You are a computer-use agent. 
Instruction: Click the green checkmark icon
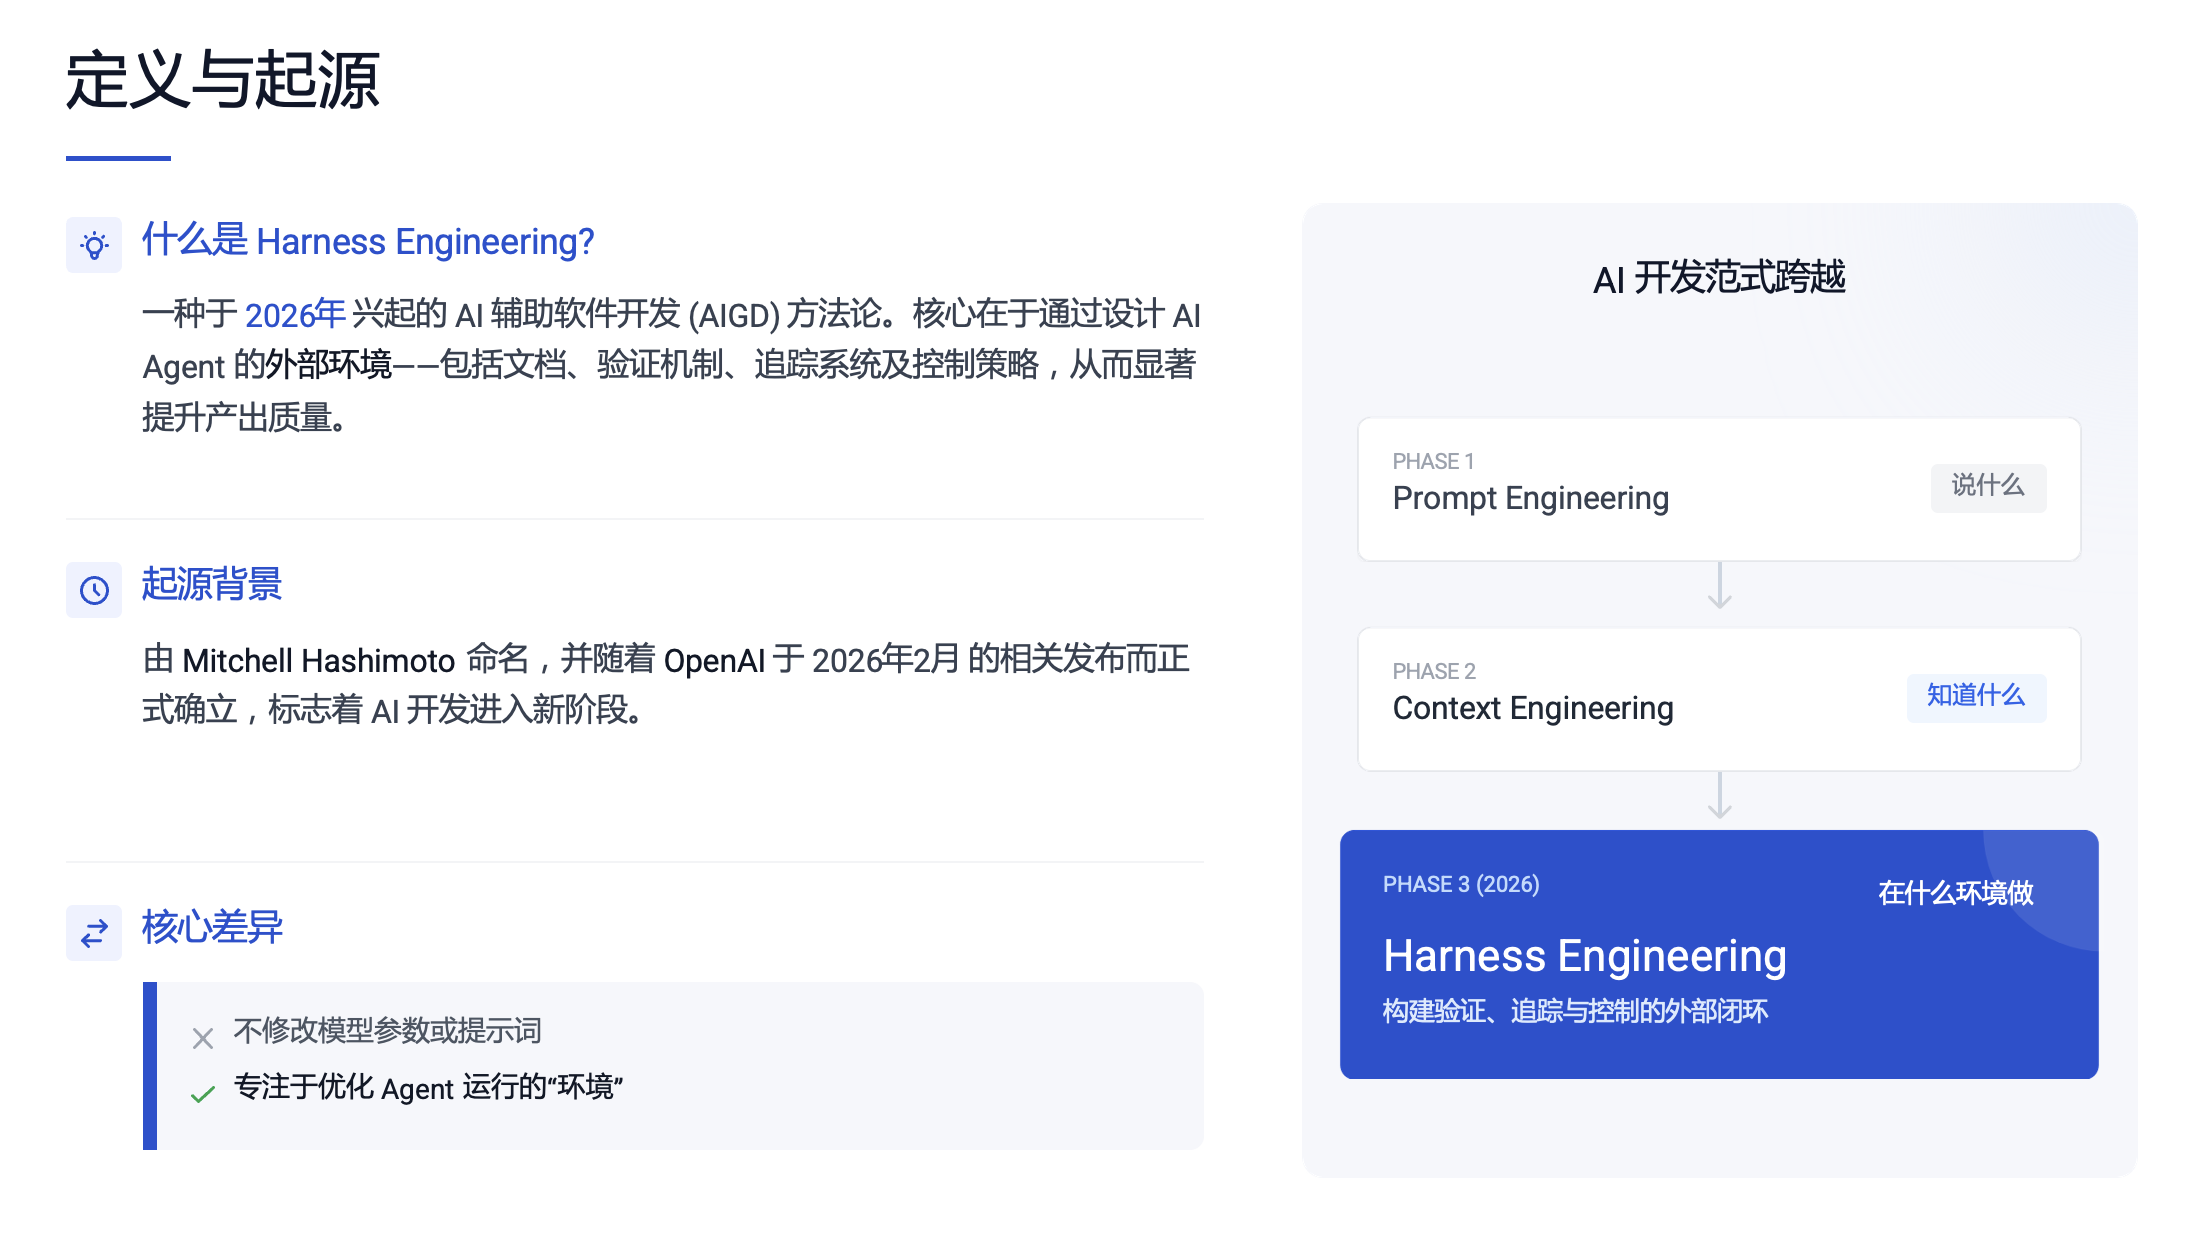pos(203,1094)
